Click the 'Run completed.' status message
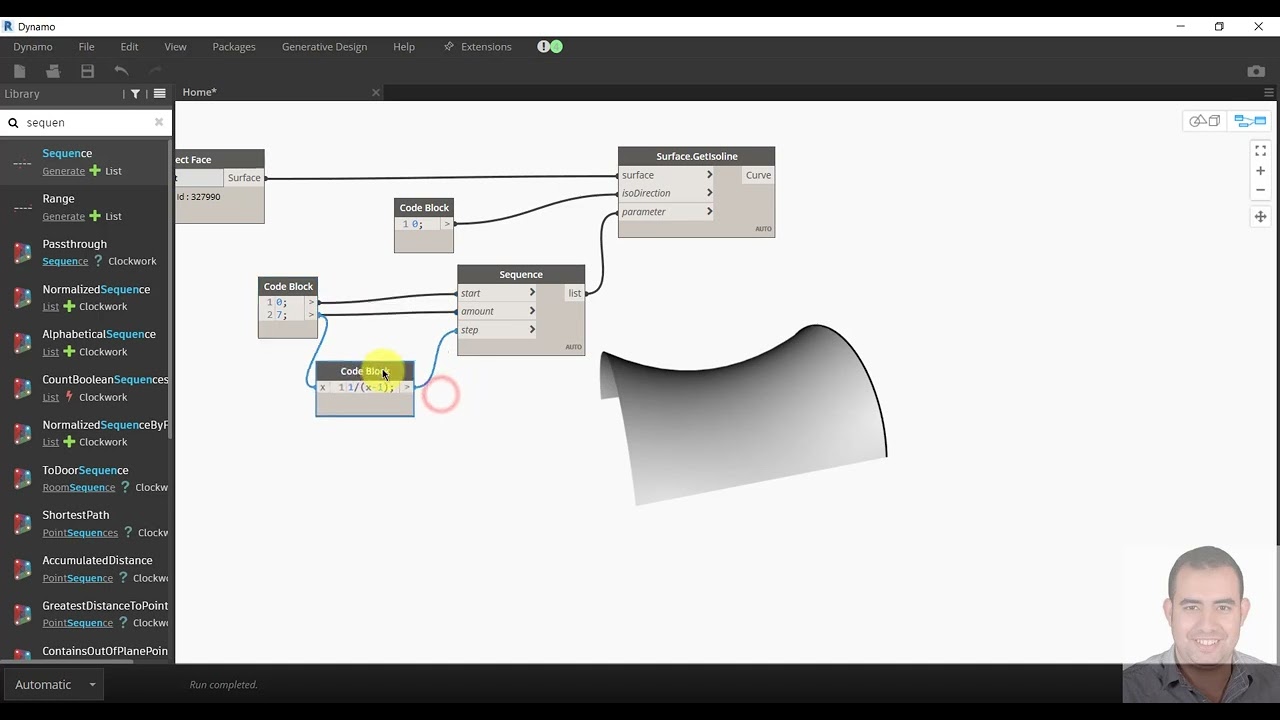1280x720 pixels. point(224,685)
